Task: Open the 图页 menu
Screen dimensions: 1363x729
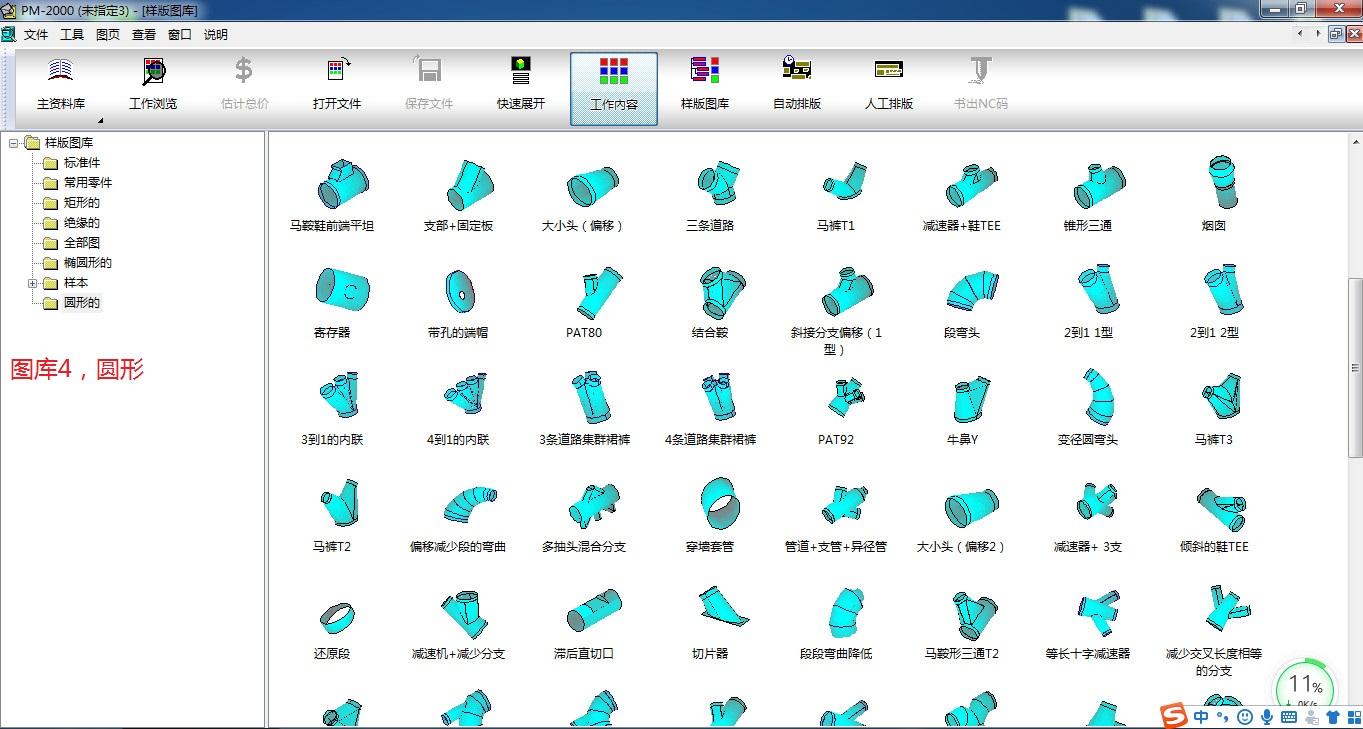Action: click(x=108, y=34)
